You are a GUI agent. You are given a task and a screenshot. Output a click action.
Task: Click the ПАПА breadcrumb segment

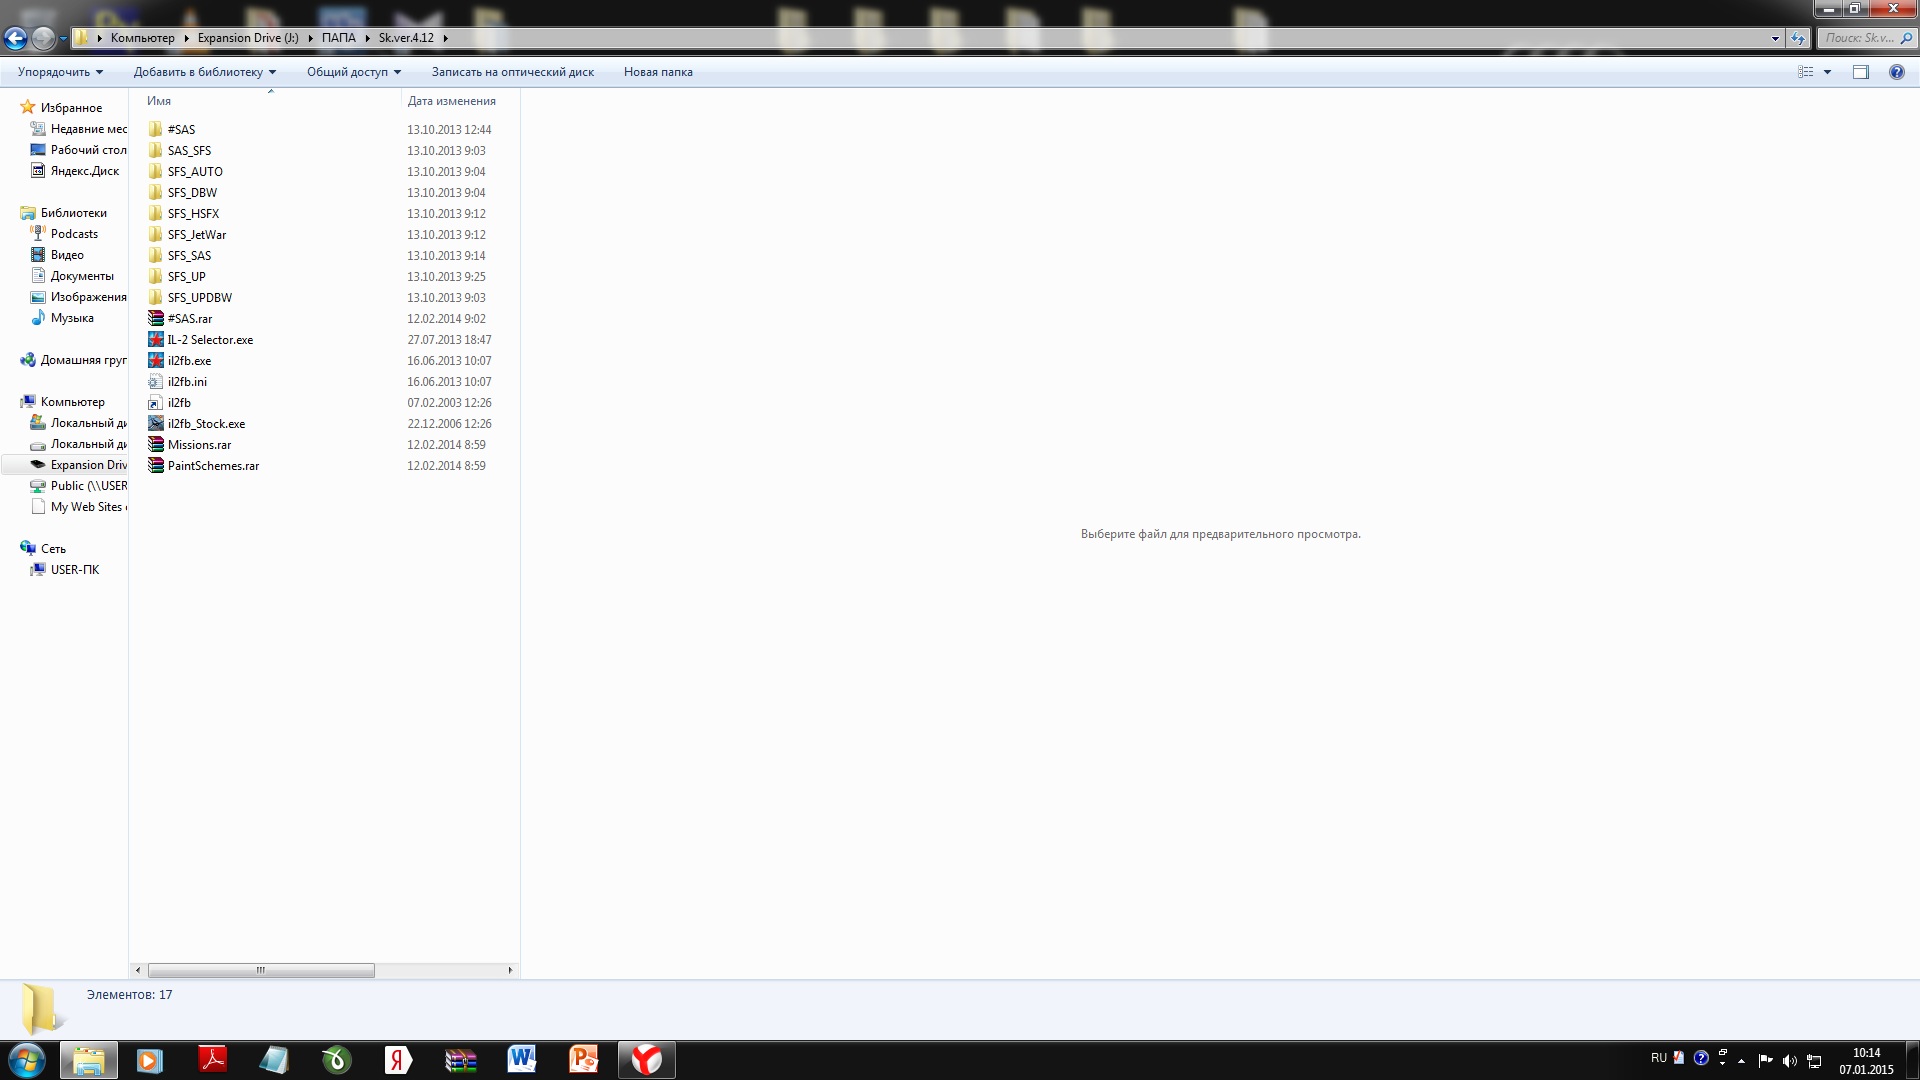(338, 38)
